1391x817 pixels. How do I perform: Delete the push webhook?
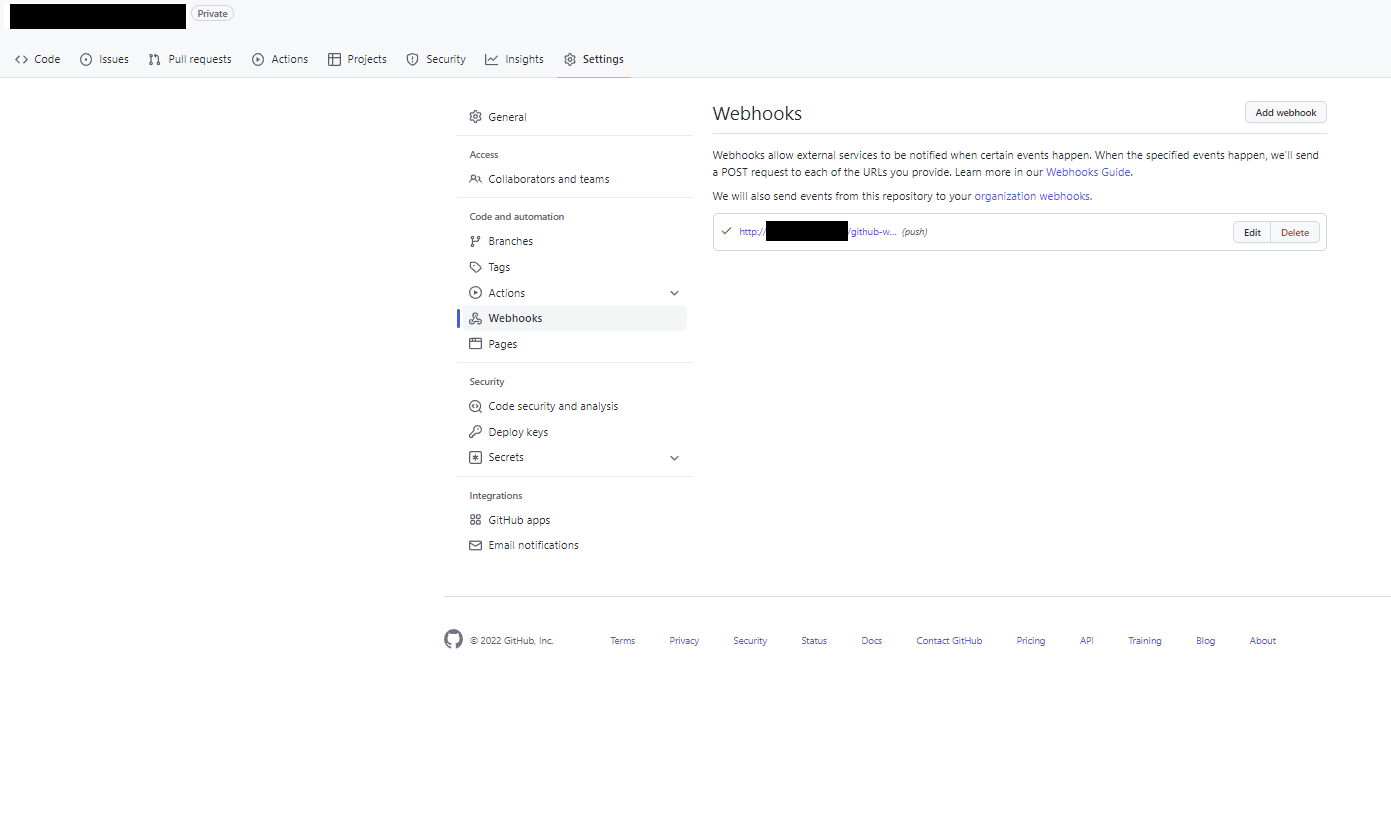(x=1295, y=232)
